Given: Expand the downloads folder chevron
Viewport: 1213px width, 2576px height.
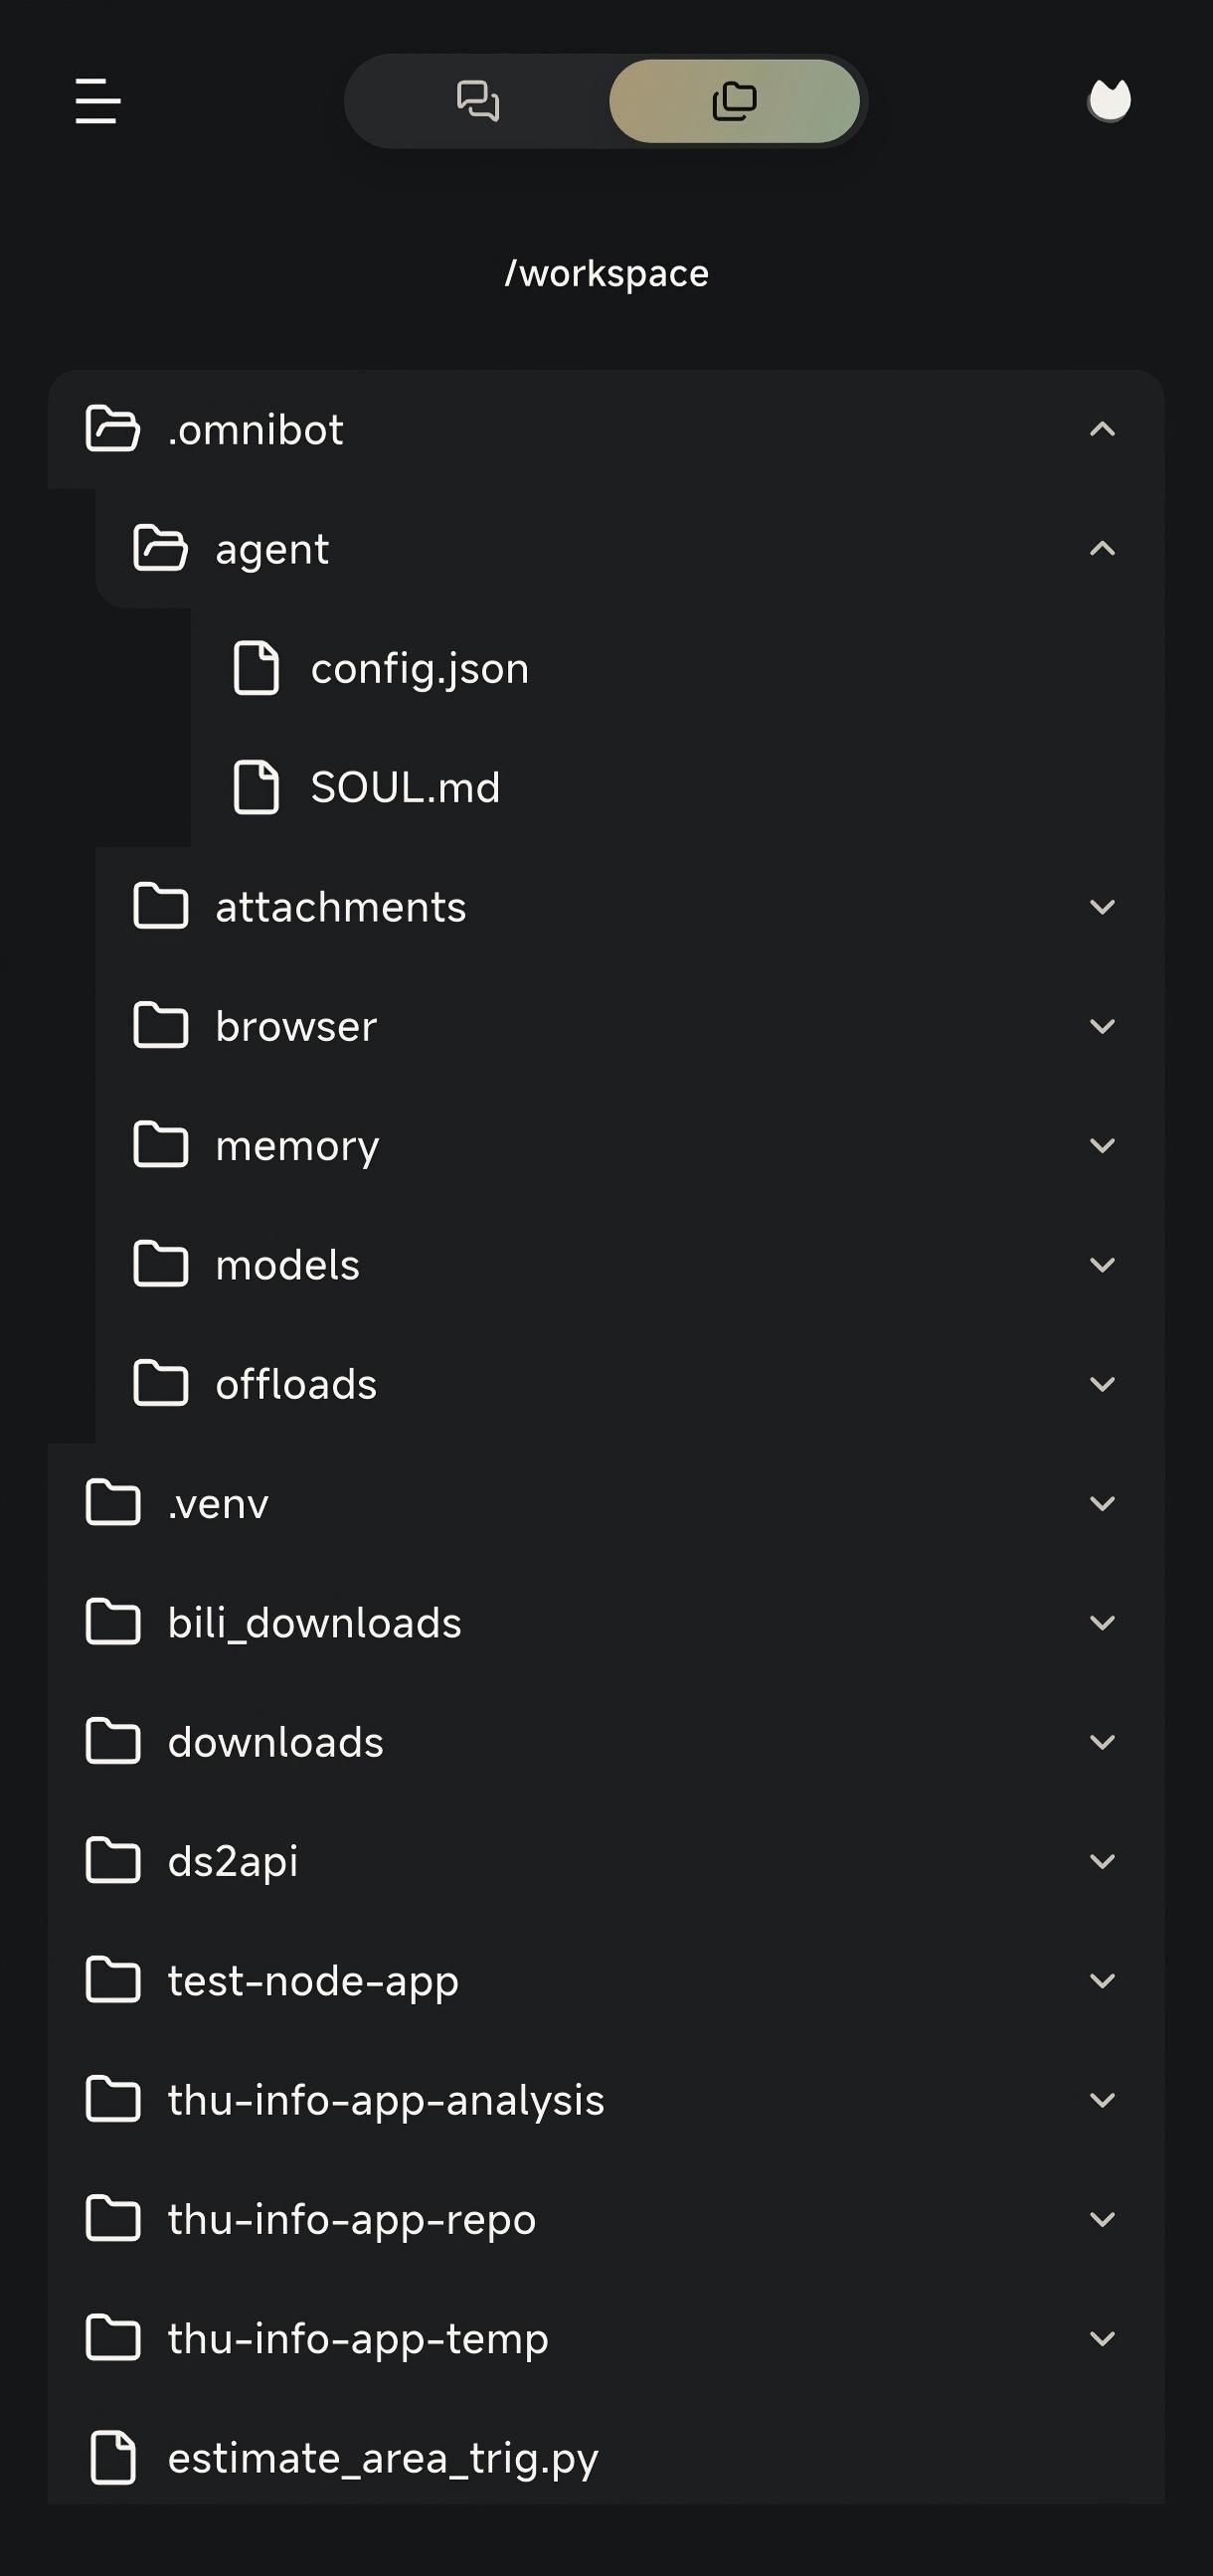Looking at the screenshot, I should [x=1102, y=1742].
